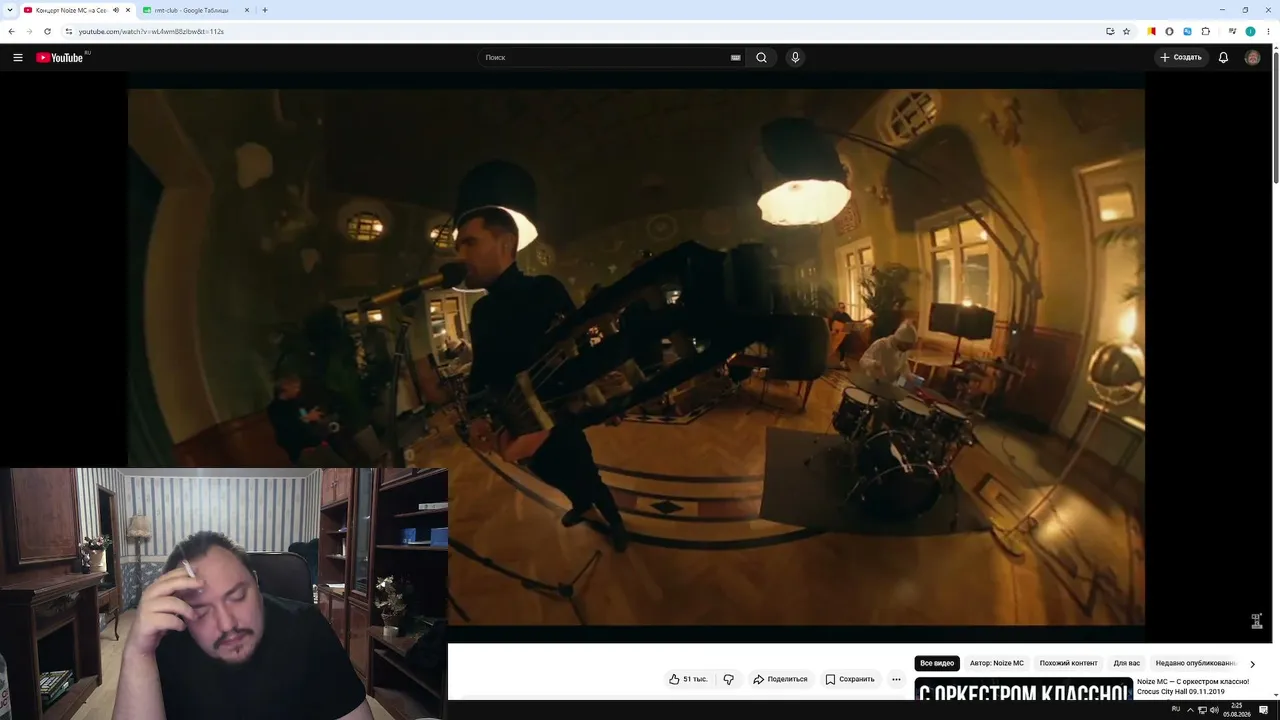
Task: Select the 'Похожий контент' chip
Action: coord(1068,663)
